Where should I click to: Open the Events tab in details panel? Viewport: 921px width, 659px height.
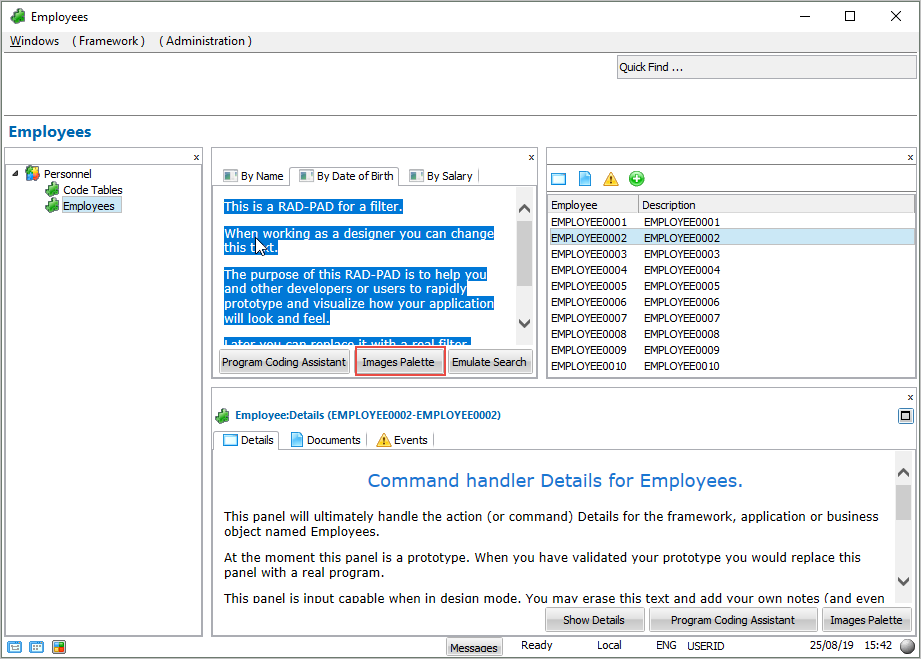click(401, 440)
